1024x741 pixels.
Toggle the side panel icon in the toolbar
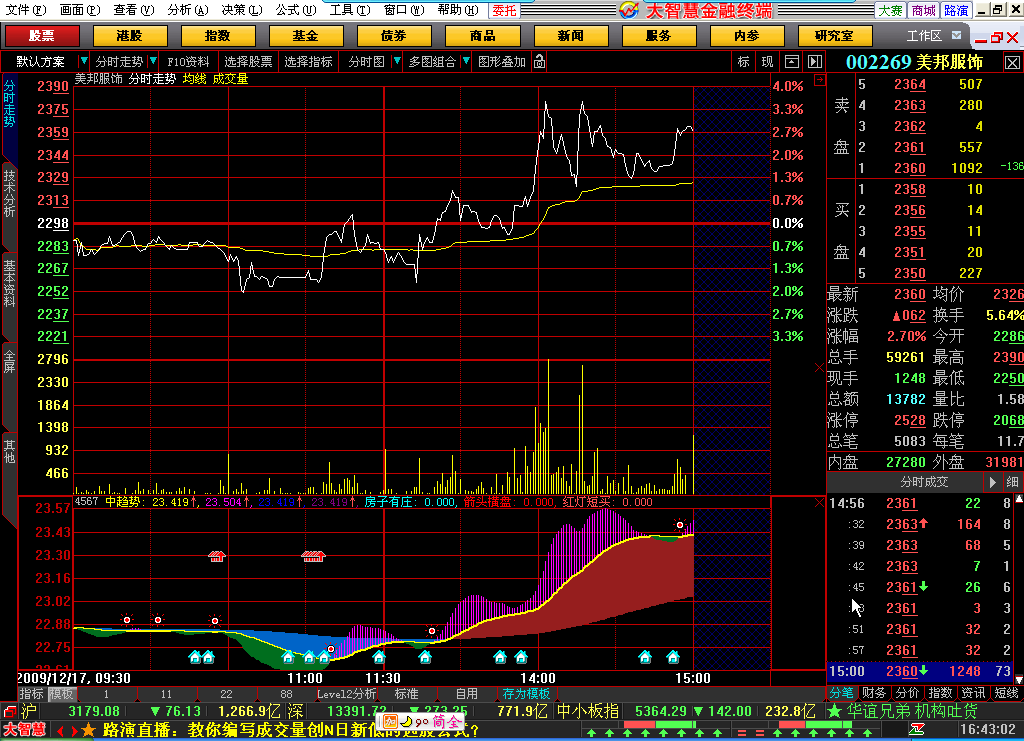815,61
